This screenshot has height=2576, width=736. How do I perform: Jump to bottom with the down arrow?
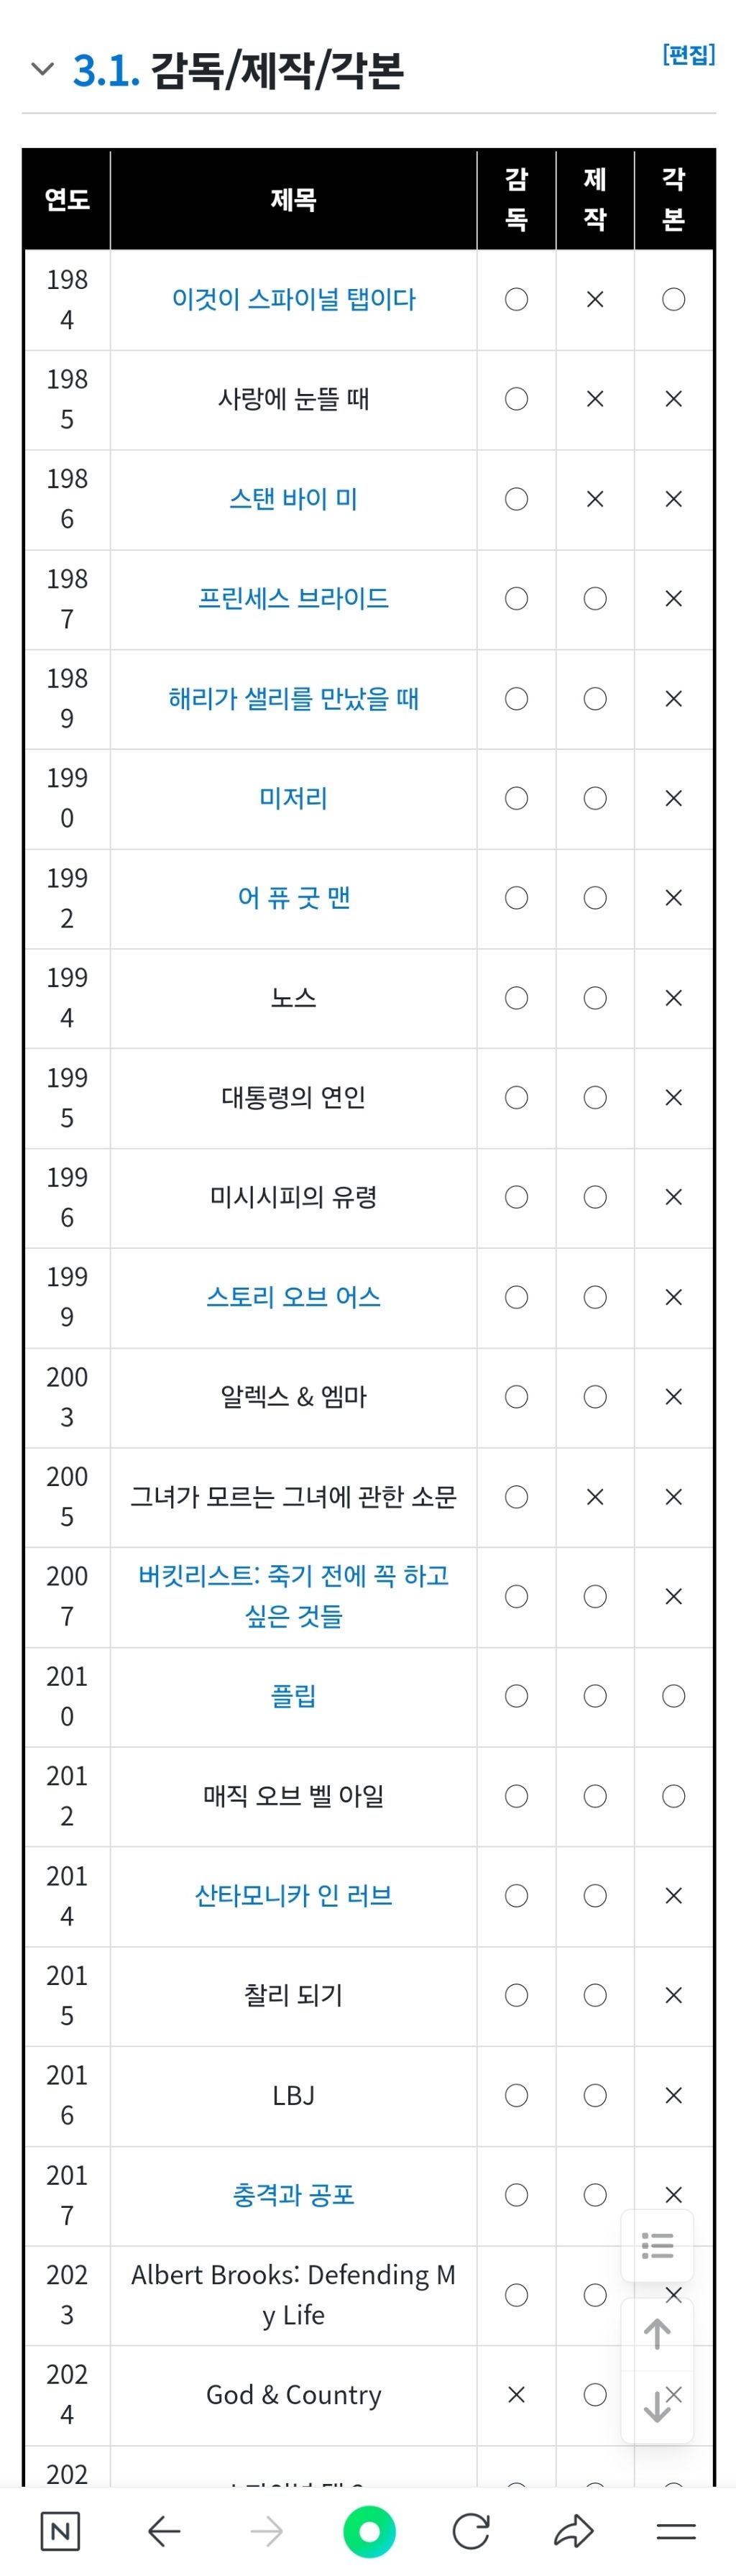coord(657,2405)
